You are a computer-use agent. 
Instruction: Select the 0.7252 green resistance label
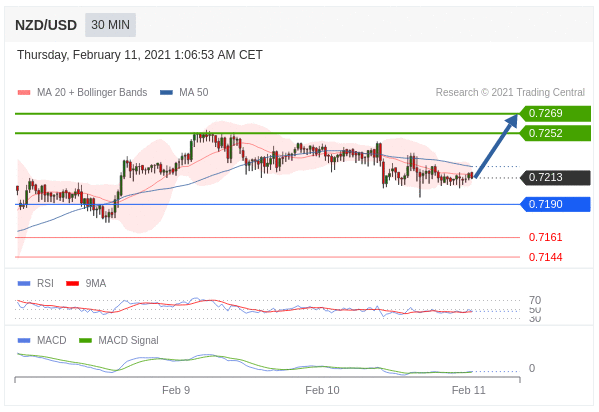(555, 133)
